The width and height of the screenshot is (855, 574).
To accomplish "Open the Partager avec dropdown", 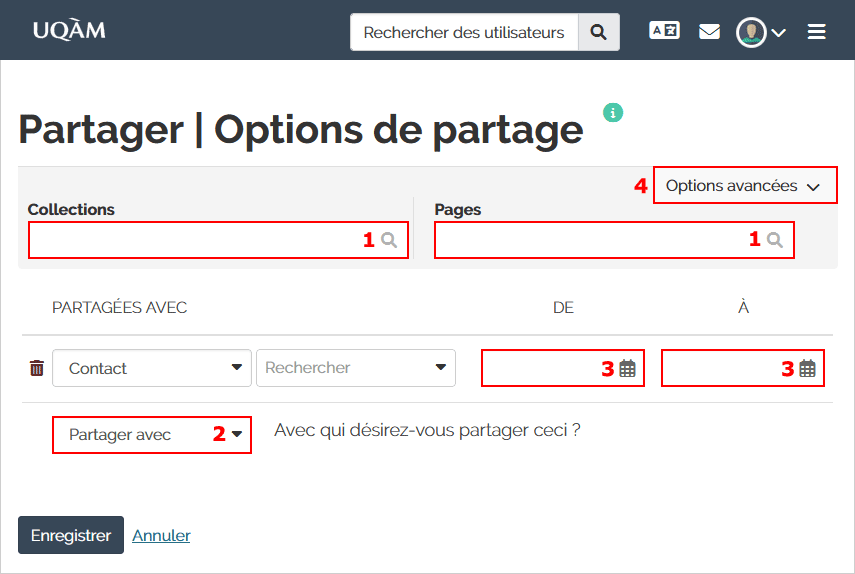I will click(152, 434).
